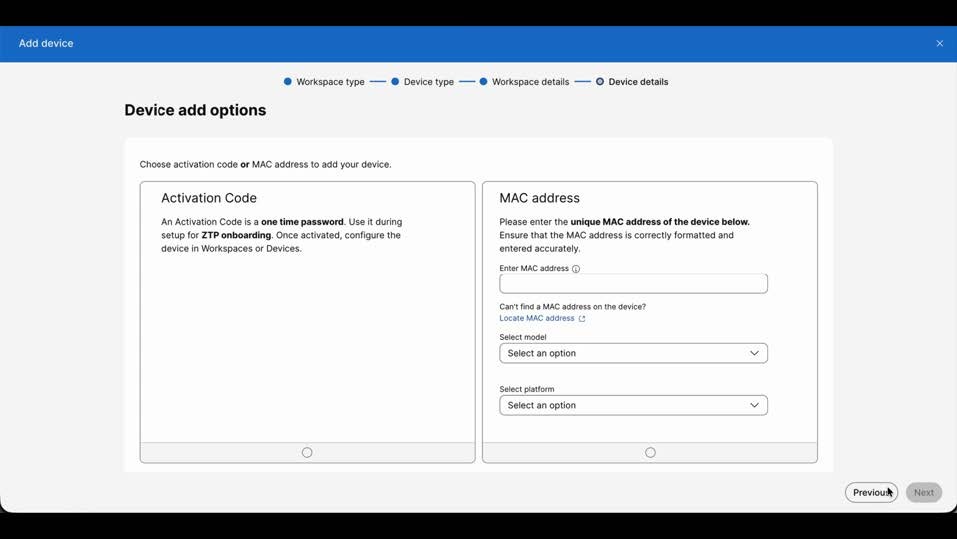The height and width of the screenshot is (539, 957).
Task: Click the MAC address info icon
Action: 576,269
